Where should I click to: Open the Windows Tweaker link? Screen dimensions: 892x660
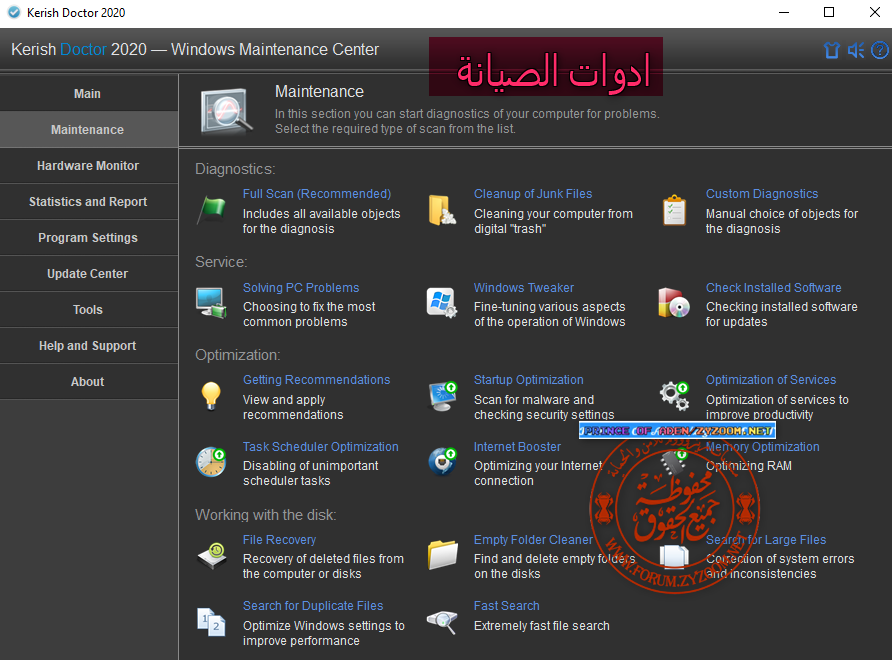pyautogui.click(x=523, y=288)
